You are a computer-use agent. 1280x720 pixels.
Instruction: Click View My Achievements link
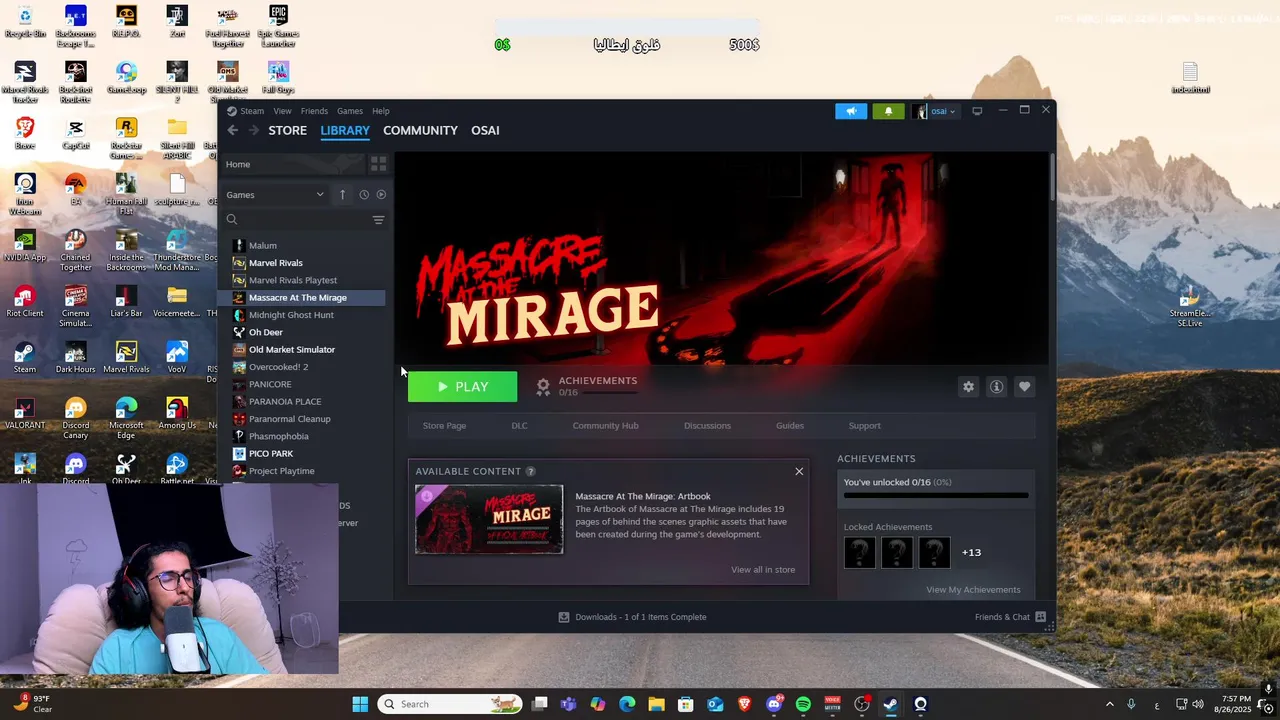(x=973, y=590)
